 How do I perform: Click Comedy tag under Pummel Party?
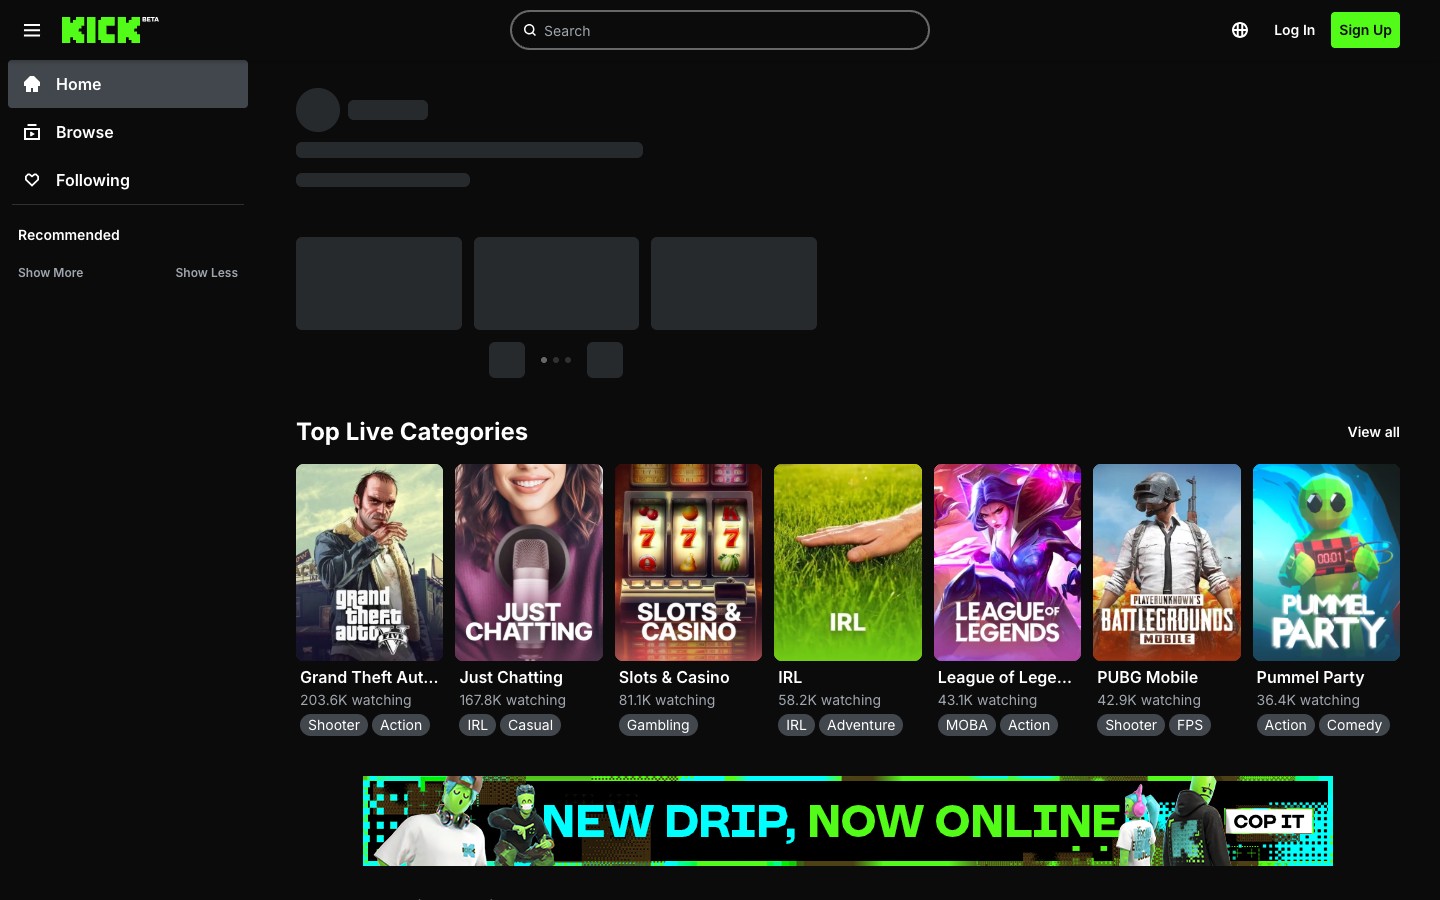(1354, 725)
